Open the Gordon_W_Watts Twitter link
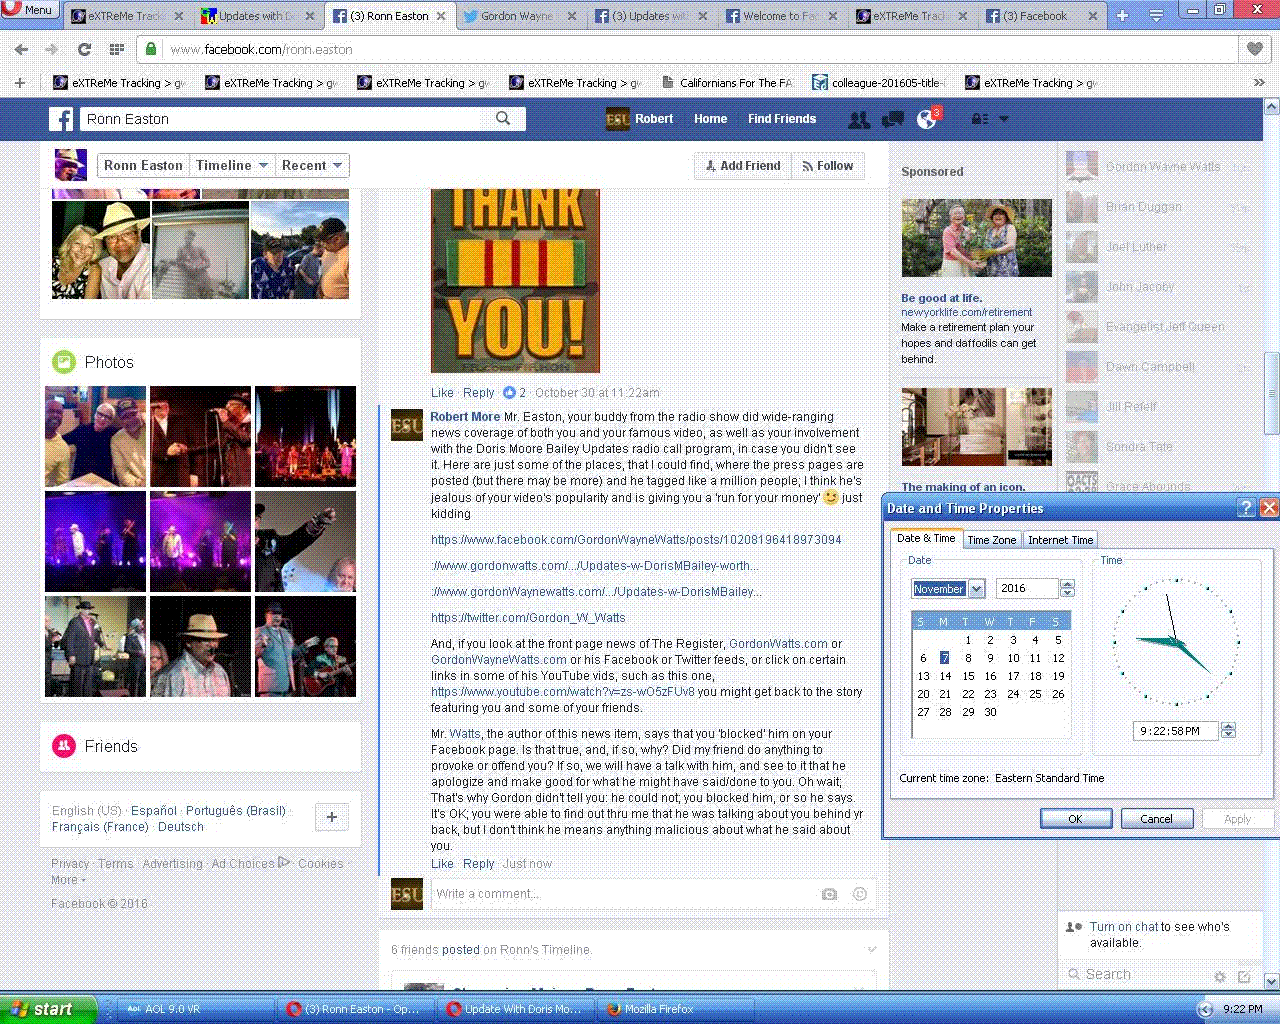Viewport: 1280px width, 1024px height. 528,618
